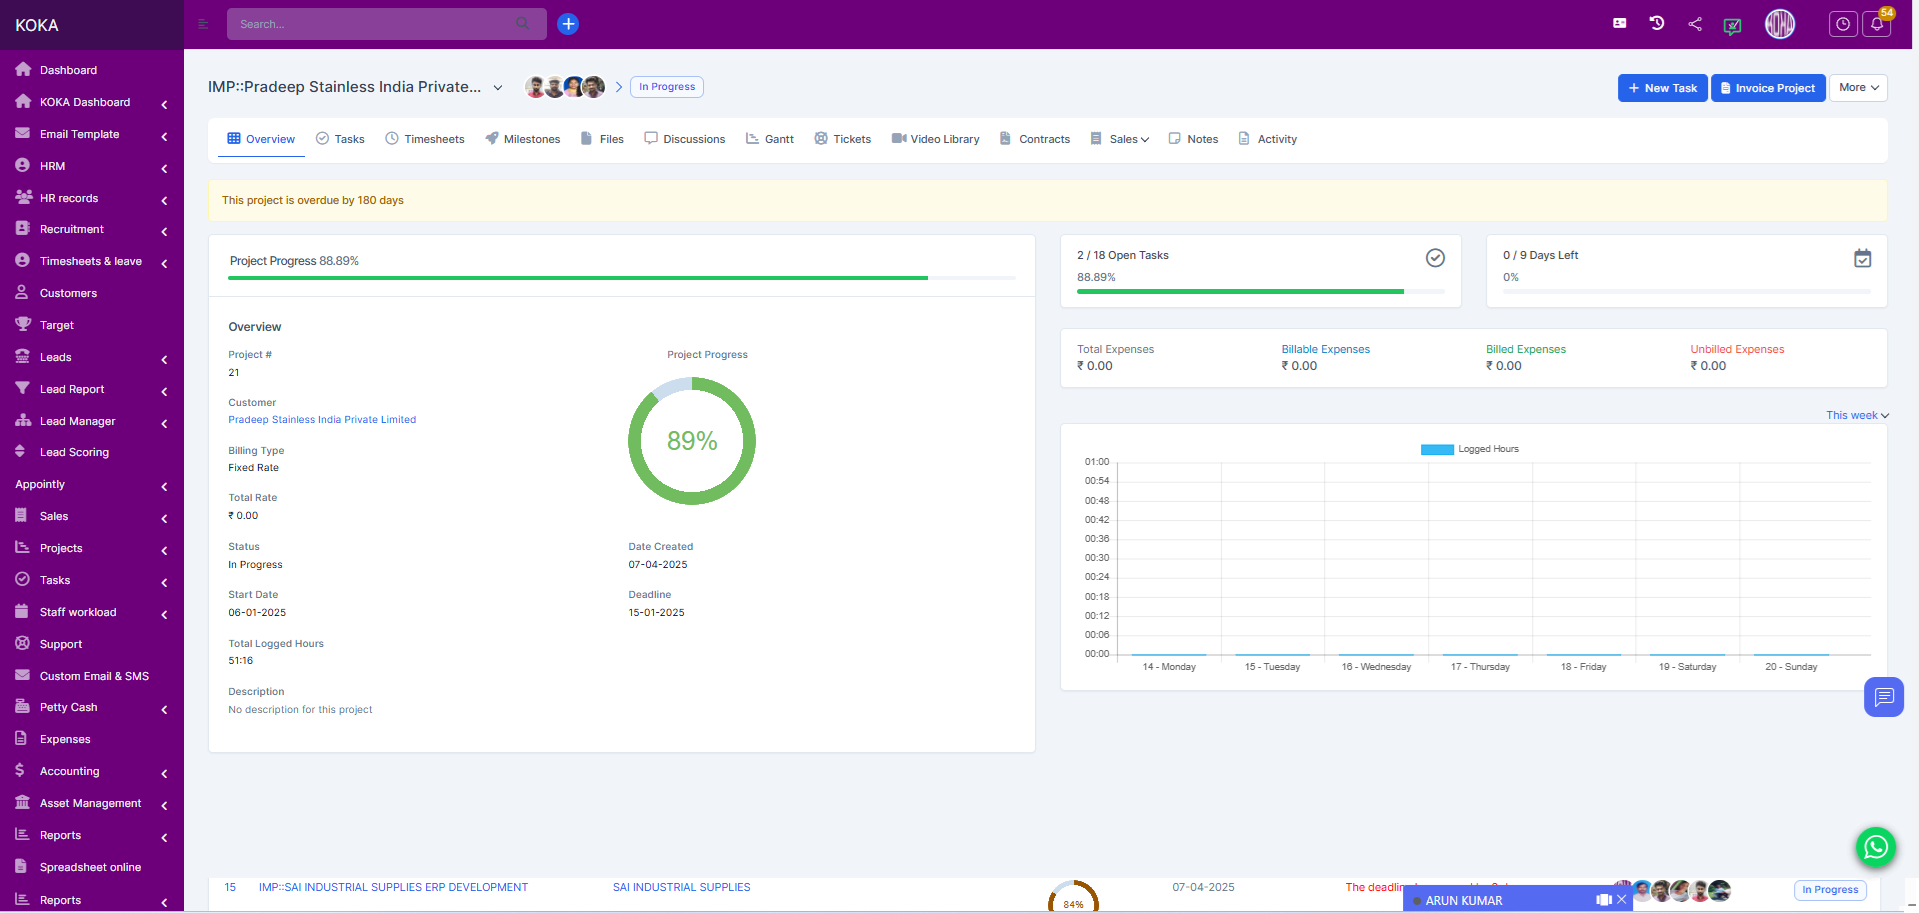1919x913 pixels.
Task: Open the More dropdown
Action: pos(1858,88)
